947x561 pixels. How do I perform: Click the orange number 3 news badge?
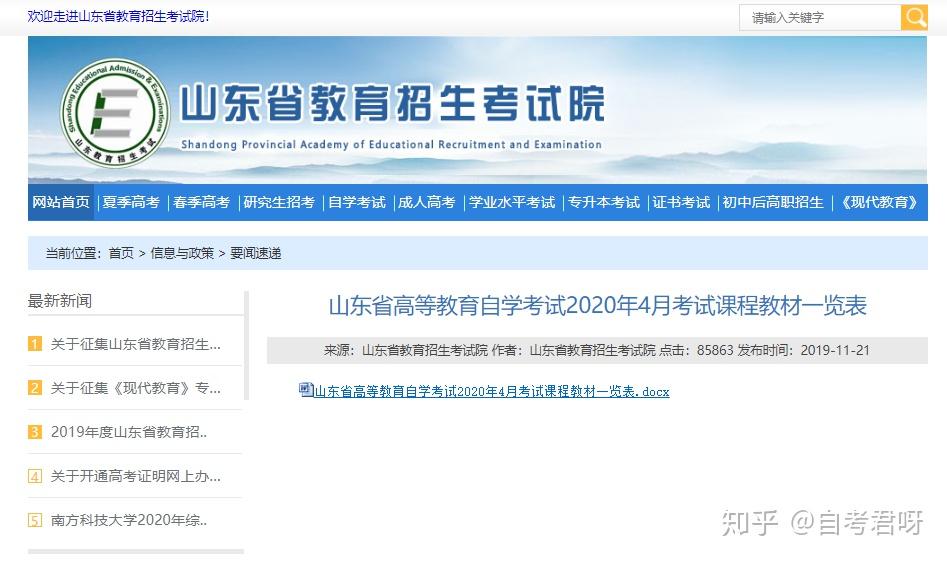pos(35,432)
